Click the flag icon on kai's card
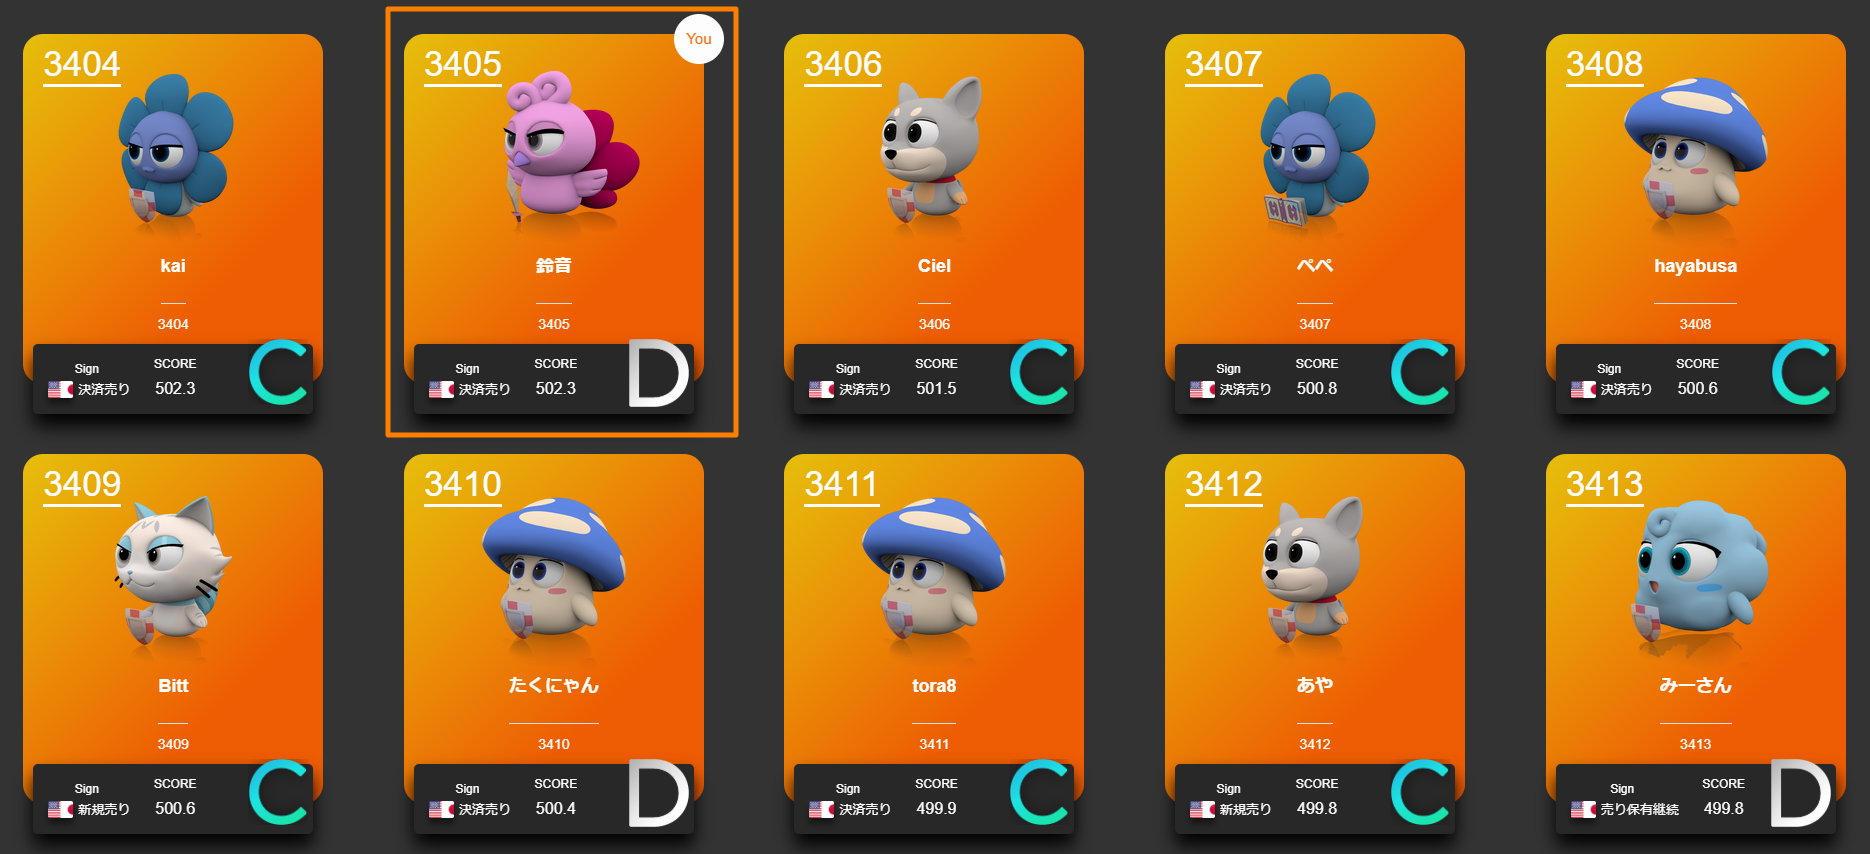This screenshot has height=854, width=1870. pyautogui.click(x=60, y=390)
